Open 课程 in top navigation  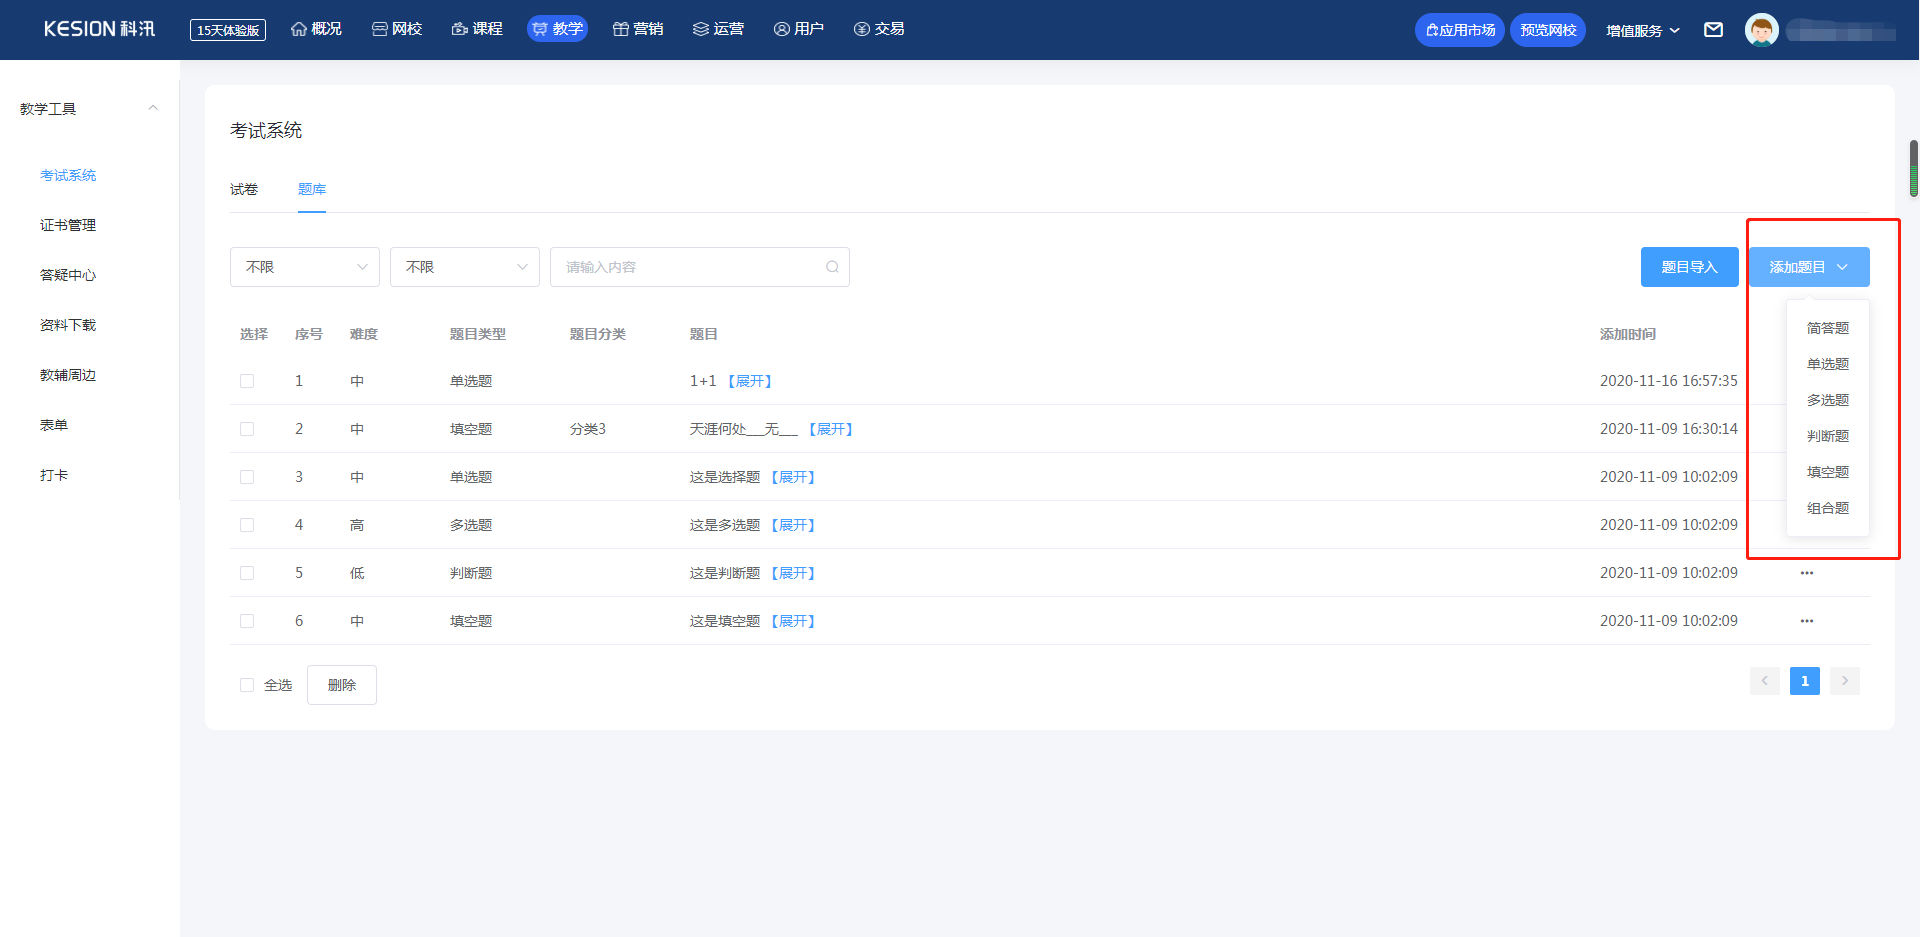click(477, 29)
